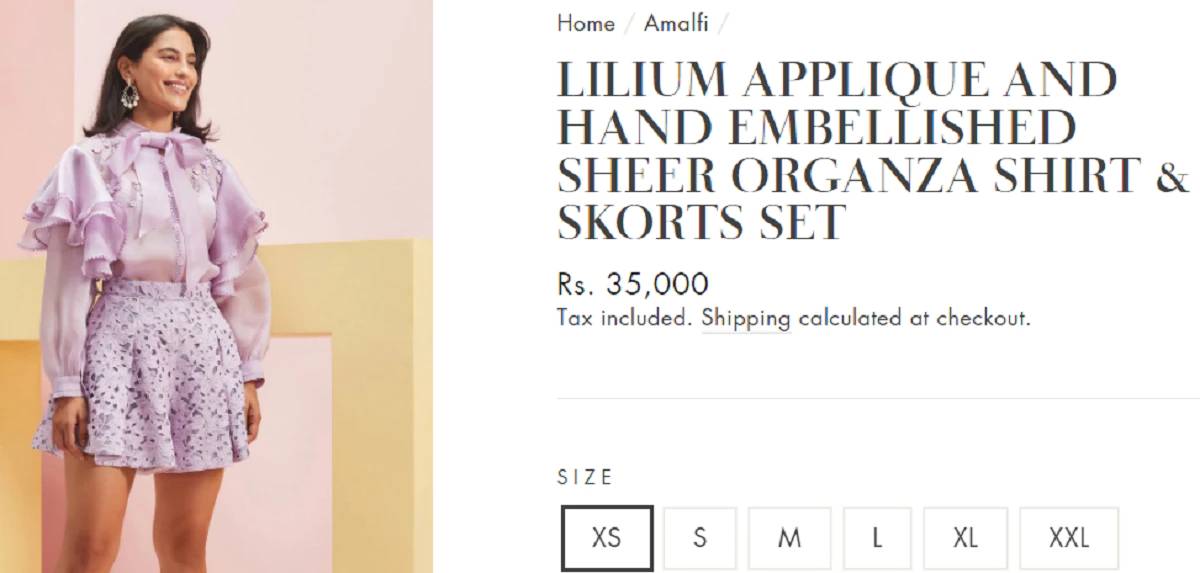
Task: Choose the S size option
Action: (700, 538)
